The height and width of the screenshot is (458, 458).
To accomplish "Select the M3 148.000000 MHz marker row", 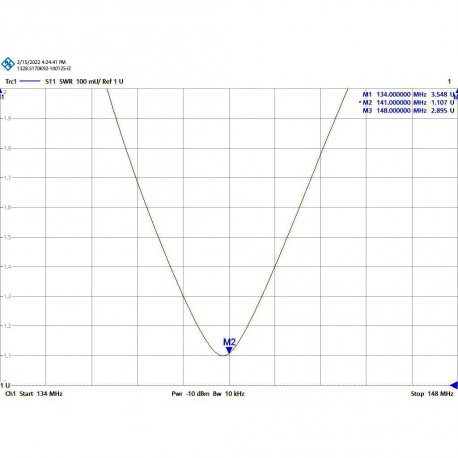I will (x=409, y=111).
